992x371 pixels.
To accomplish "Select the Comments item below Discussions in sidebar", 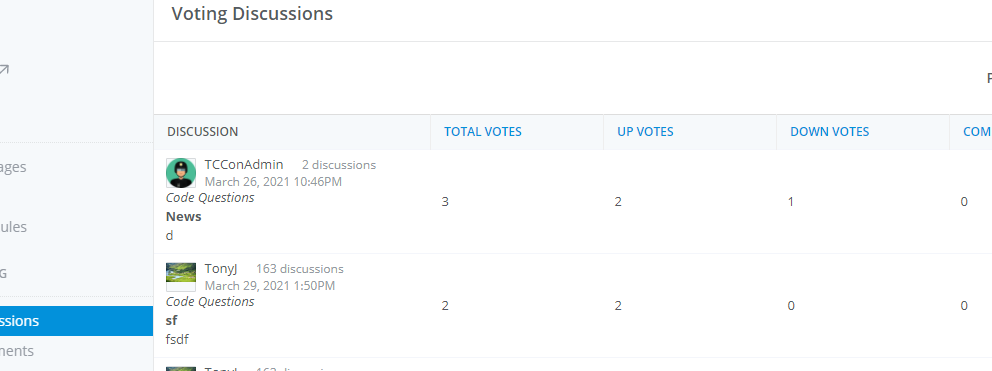I will click(17, 351).
